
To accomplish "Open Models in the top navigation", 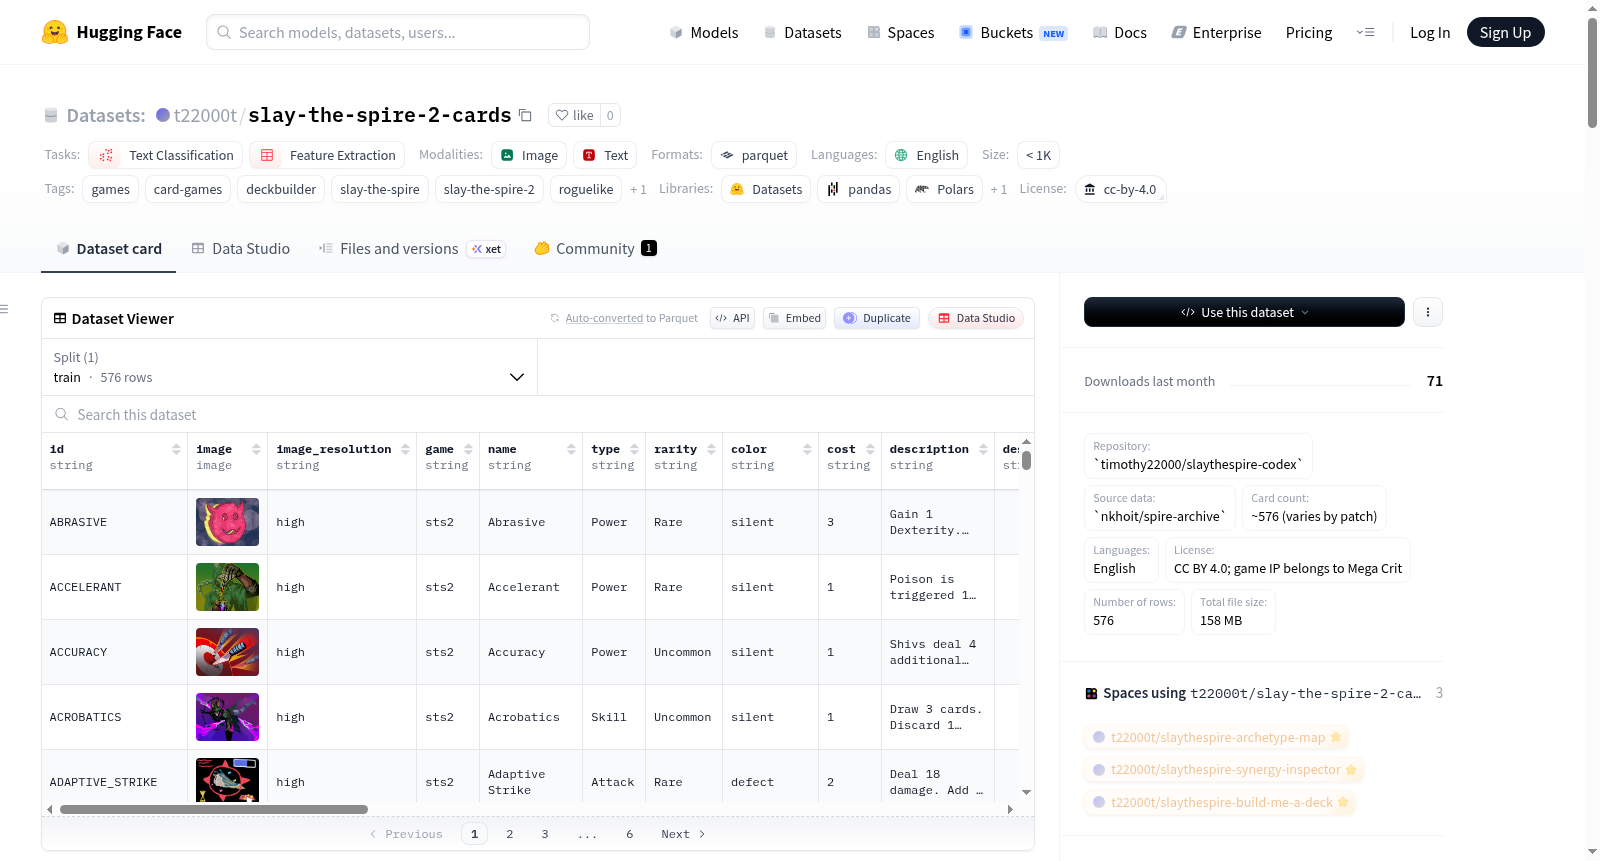I will tap(703, 32).
